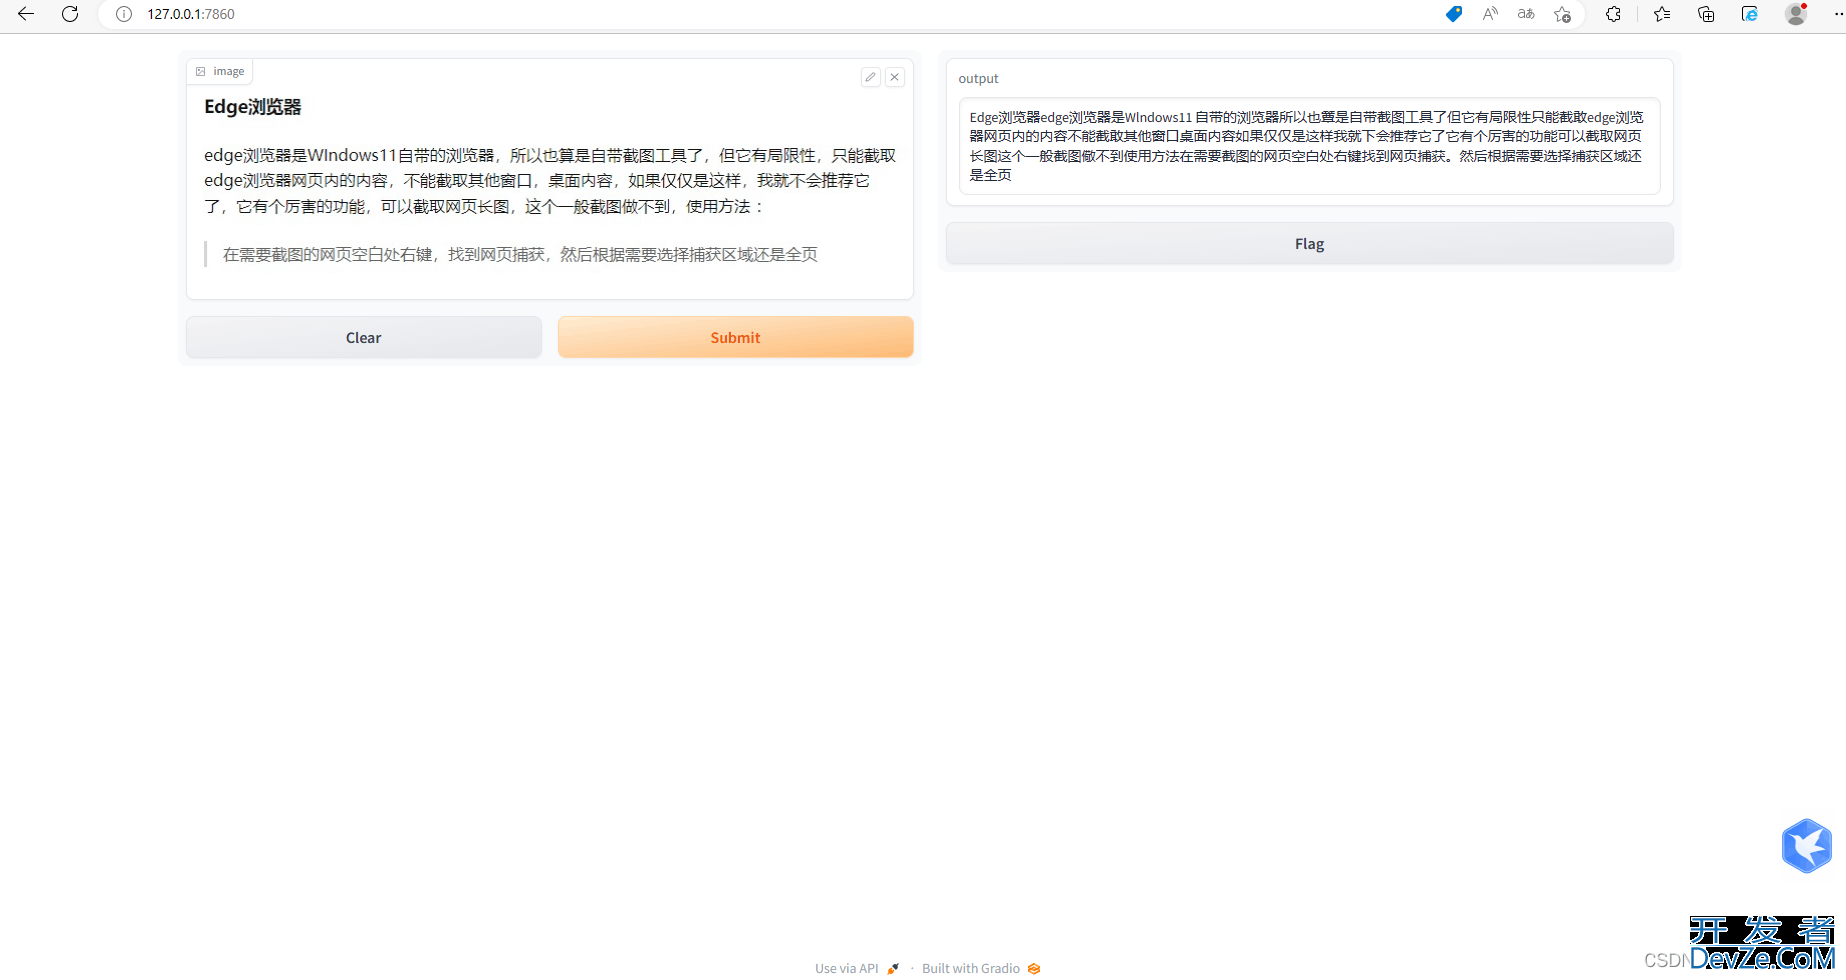Screen dimensions: 1846x980
Task: View site information icon in address bar
Action: (124, 14)
